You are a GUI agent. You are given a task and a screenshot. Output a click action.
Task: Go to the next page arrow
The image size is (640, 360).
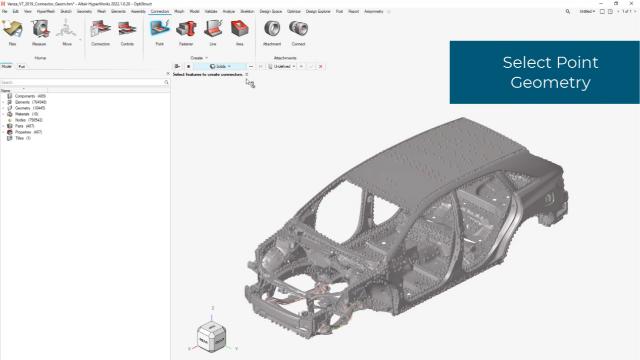point(635,11)
